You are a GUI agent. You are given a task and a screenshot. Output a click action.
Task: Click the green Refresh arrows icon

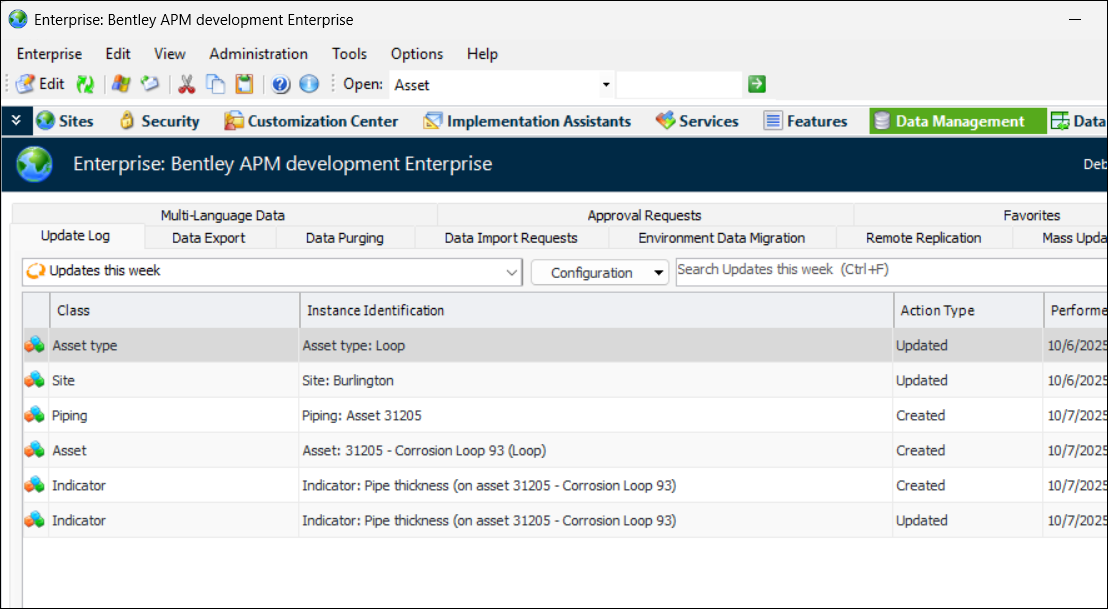tap(86, 84)
